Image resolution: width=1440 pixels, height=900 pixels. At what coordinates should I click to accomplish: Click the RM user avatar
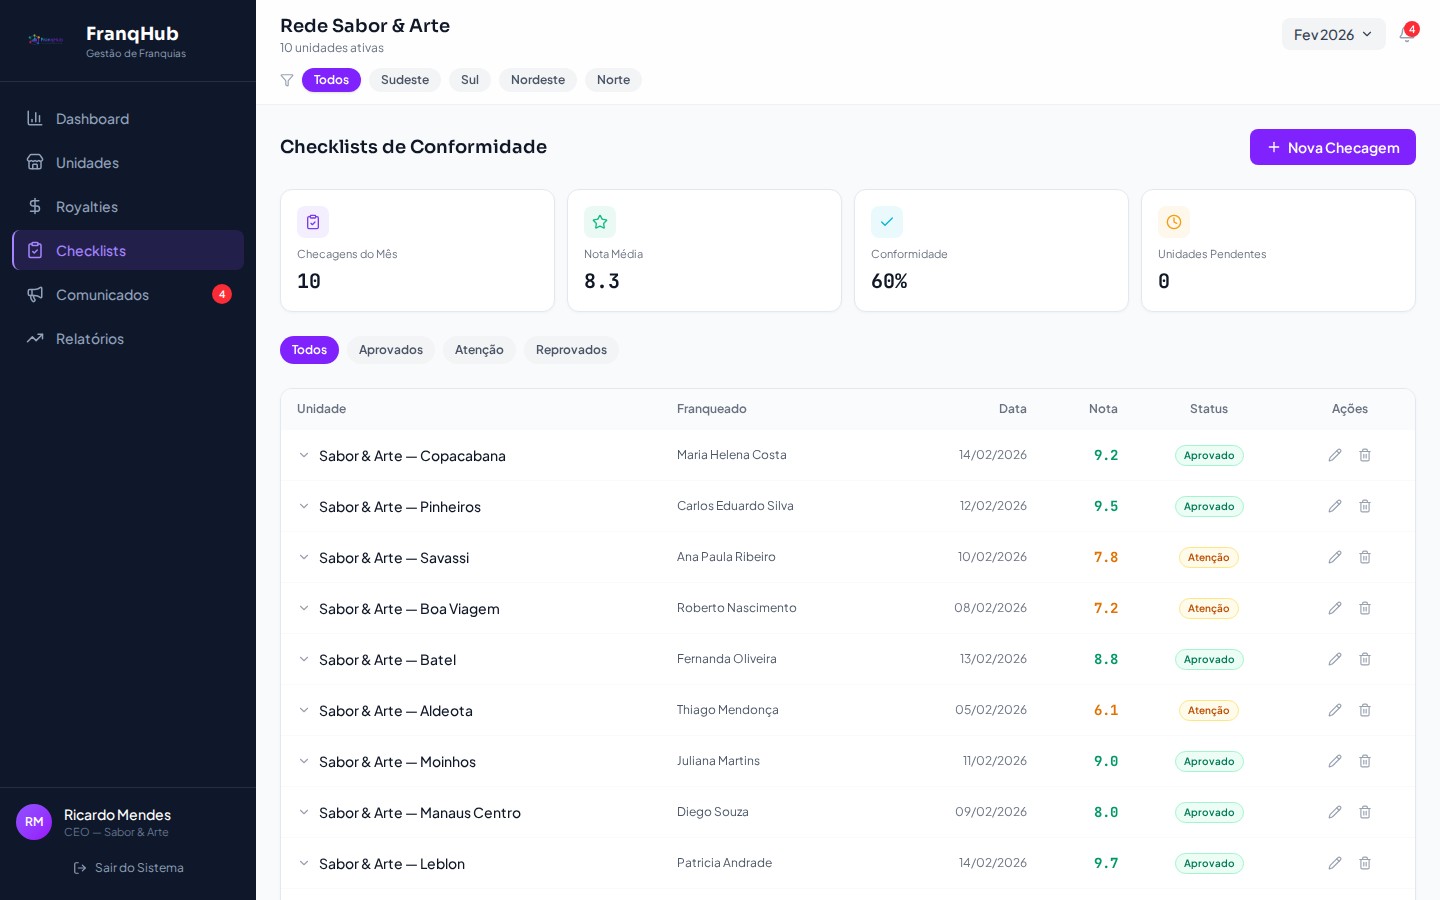point(34,822)
